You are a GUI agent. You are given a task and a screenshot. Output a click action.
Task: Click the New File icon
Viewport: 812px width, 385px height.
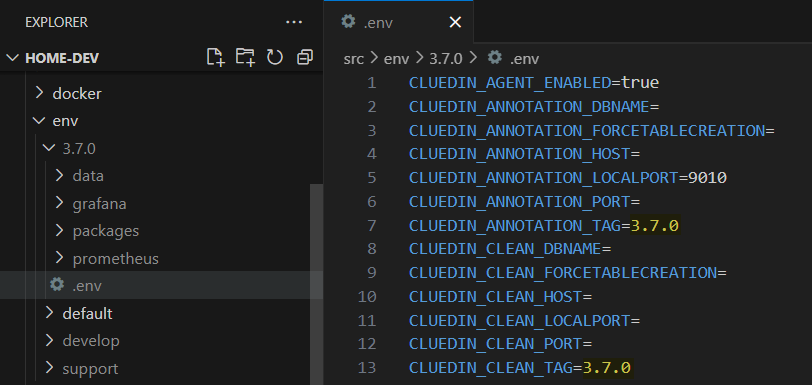215,58
